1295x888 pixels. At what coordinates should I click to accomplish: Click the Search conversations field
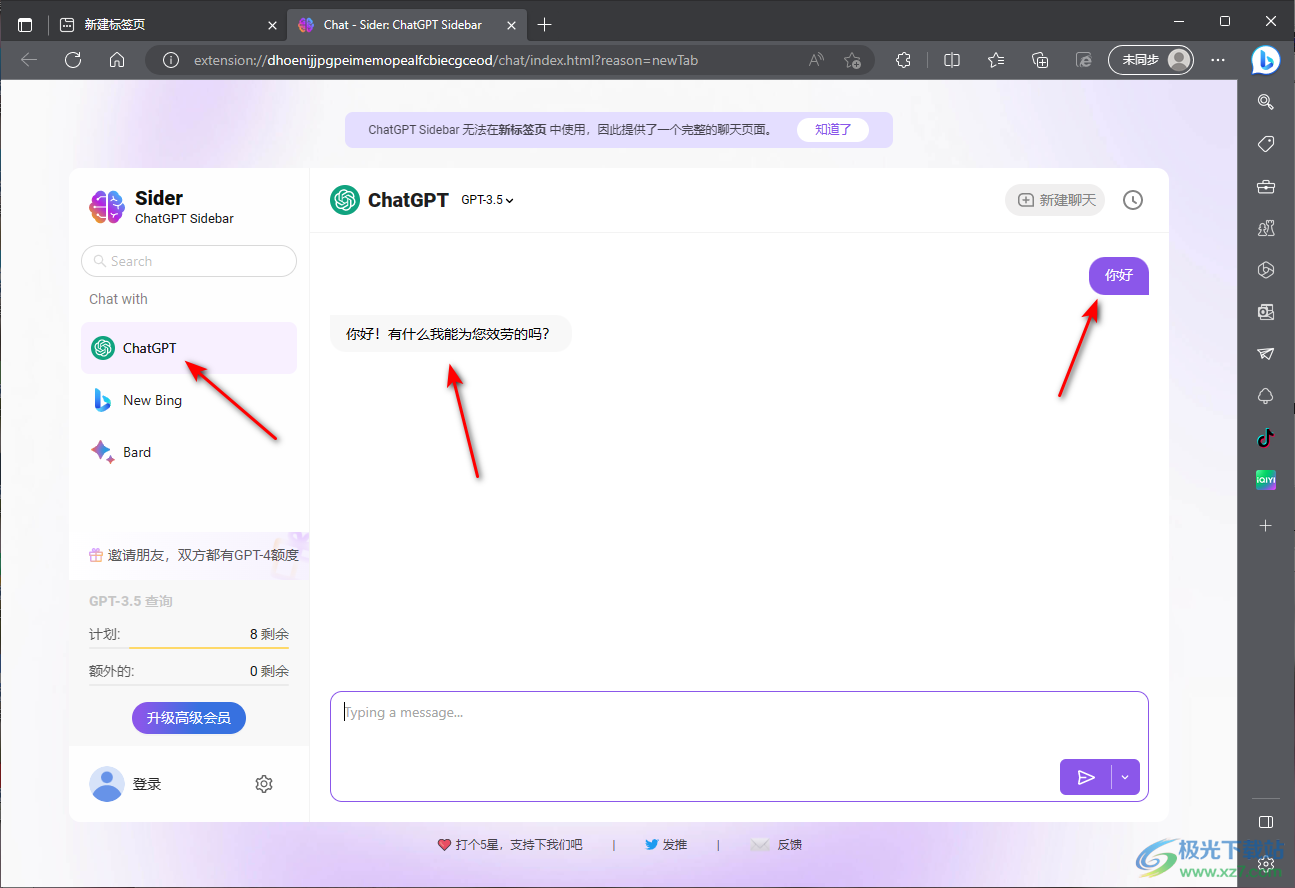coord(189,261)
